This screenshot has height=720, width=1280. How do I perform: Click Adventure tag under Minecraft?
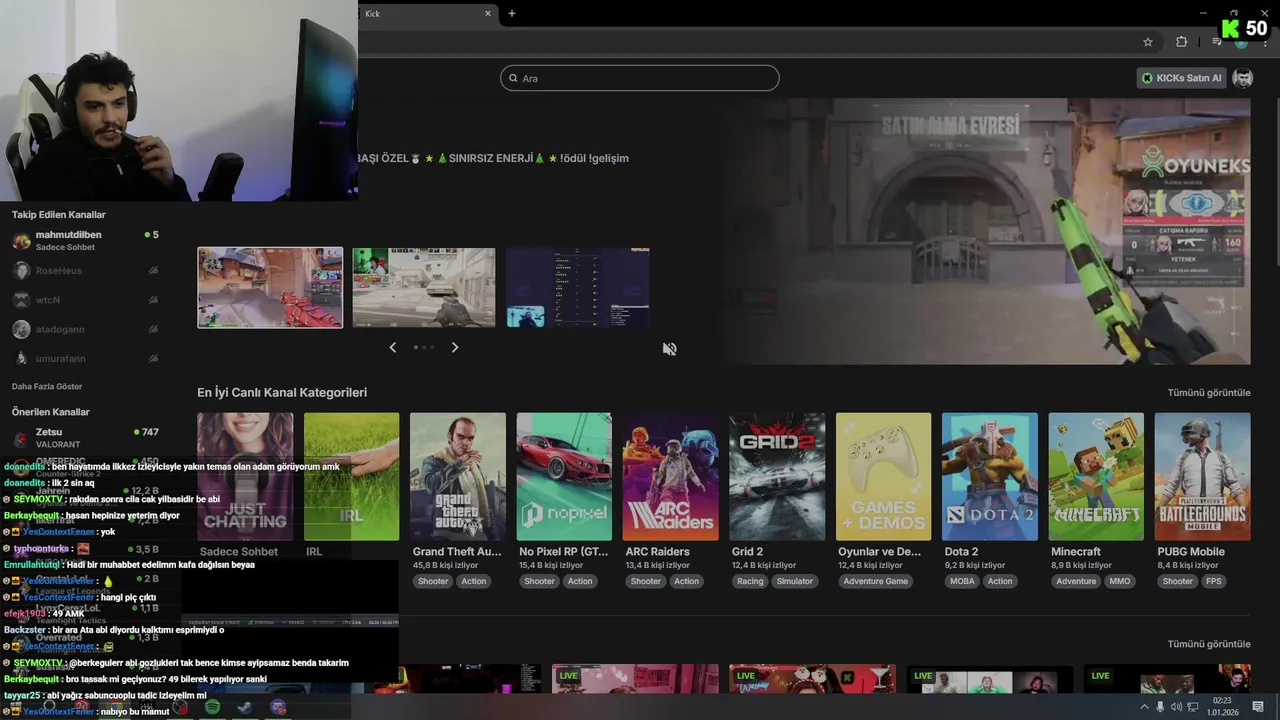1076,581
